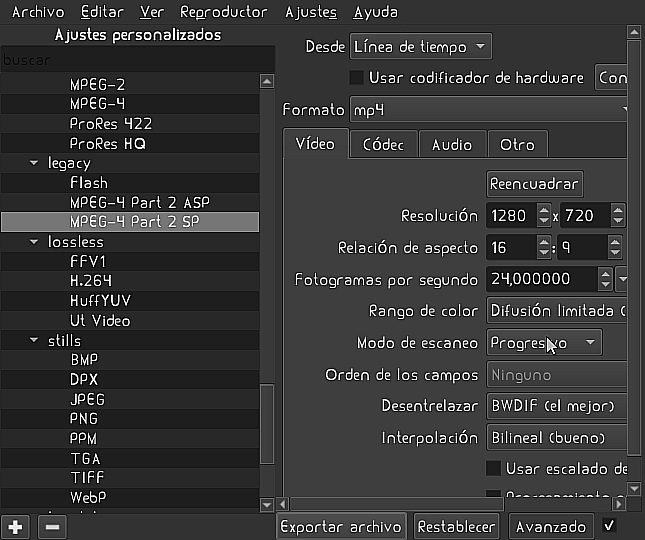645x540 pixels.
Task: Collapse the lossless preset group
Action: (x=35, y=242)
